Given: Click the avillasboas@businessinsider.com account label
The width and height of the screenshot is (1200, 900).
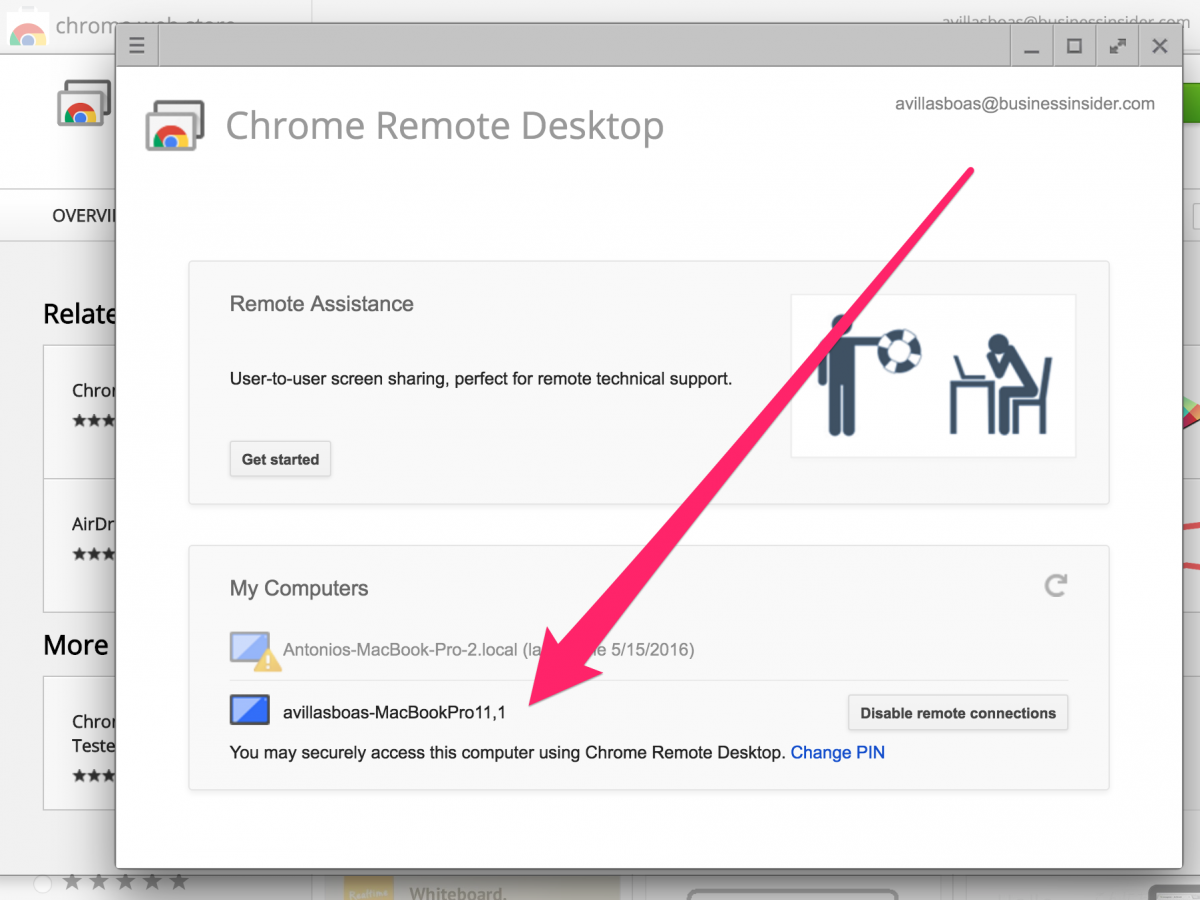Looking at the screenshot, I should (1024, 104).
